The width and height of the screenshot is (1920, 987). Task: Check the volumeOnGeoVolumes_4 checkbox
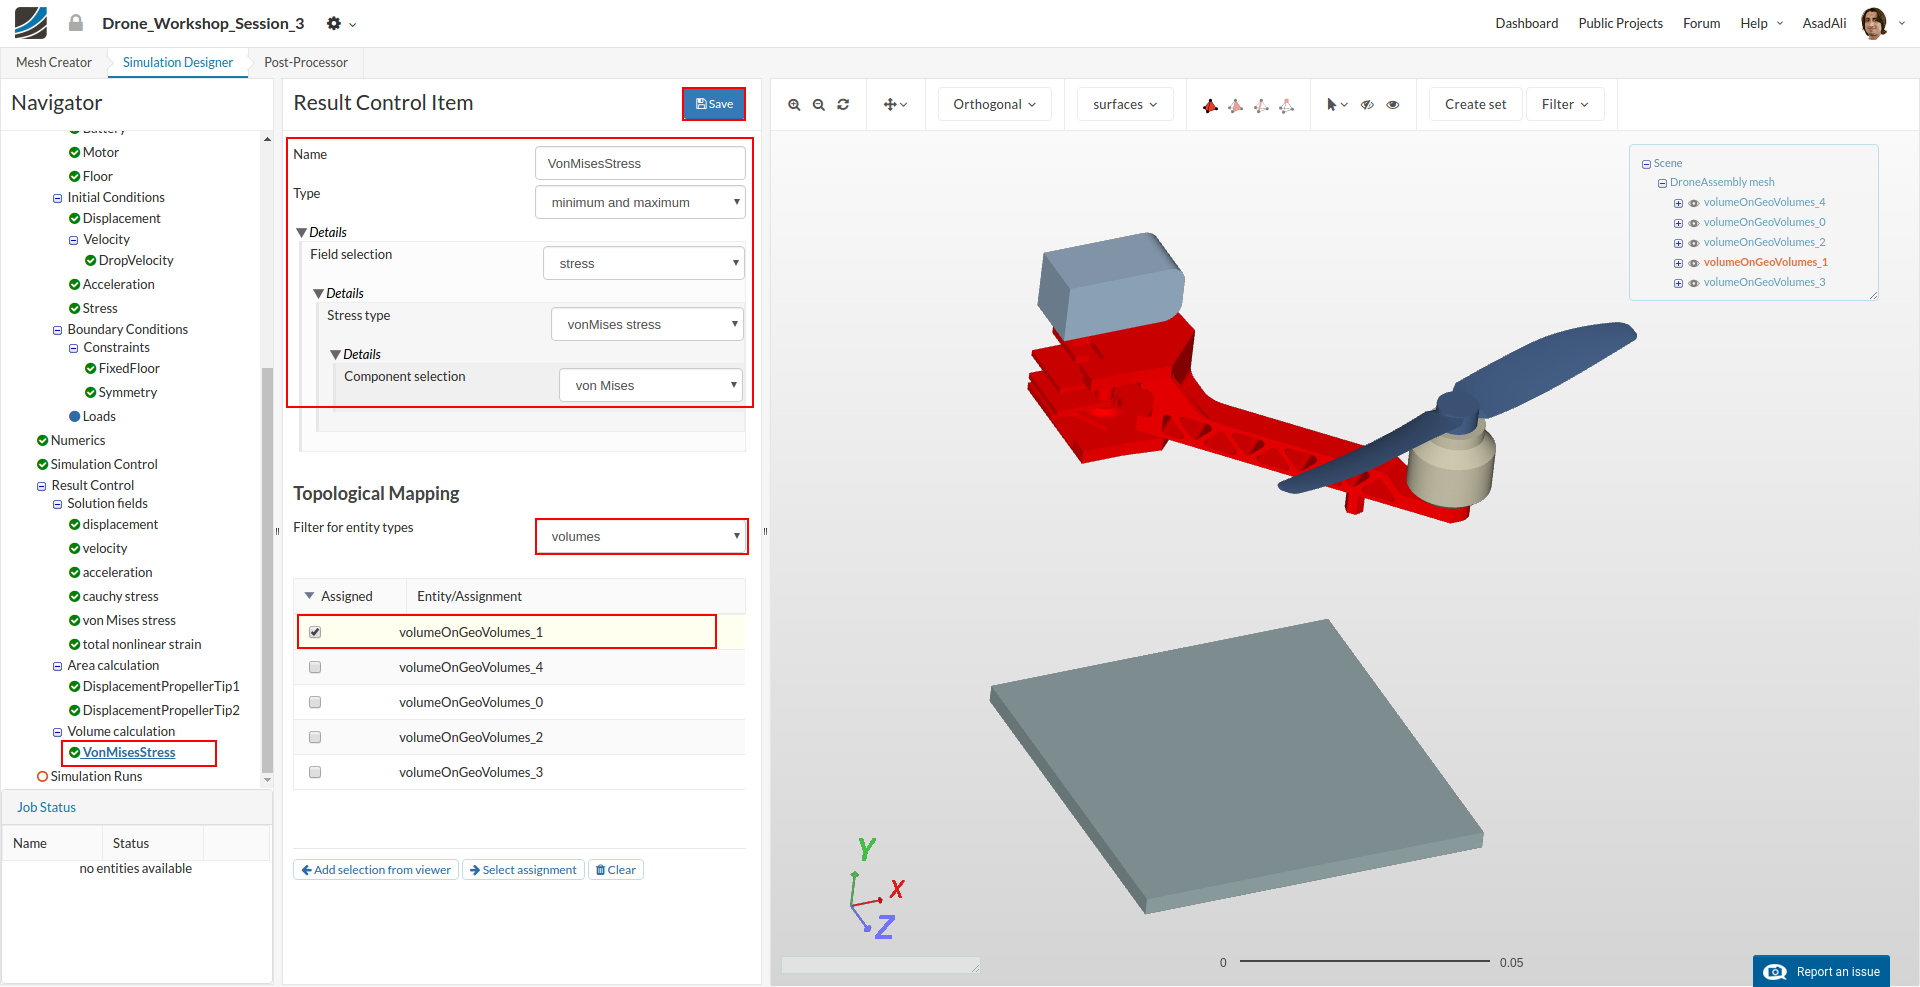point(315,667)
